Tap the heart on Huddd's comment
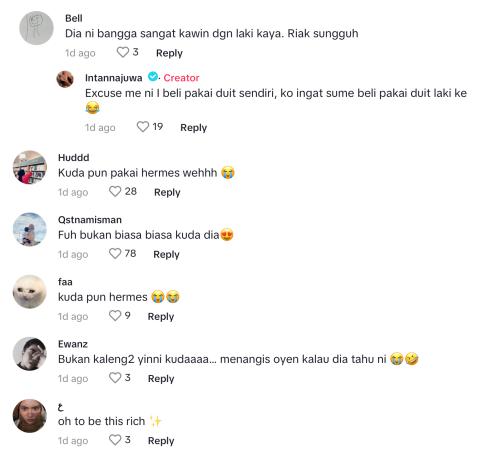This screenshot has width=500, height=454. [115, 191]
